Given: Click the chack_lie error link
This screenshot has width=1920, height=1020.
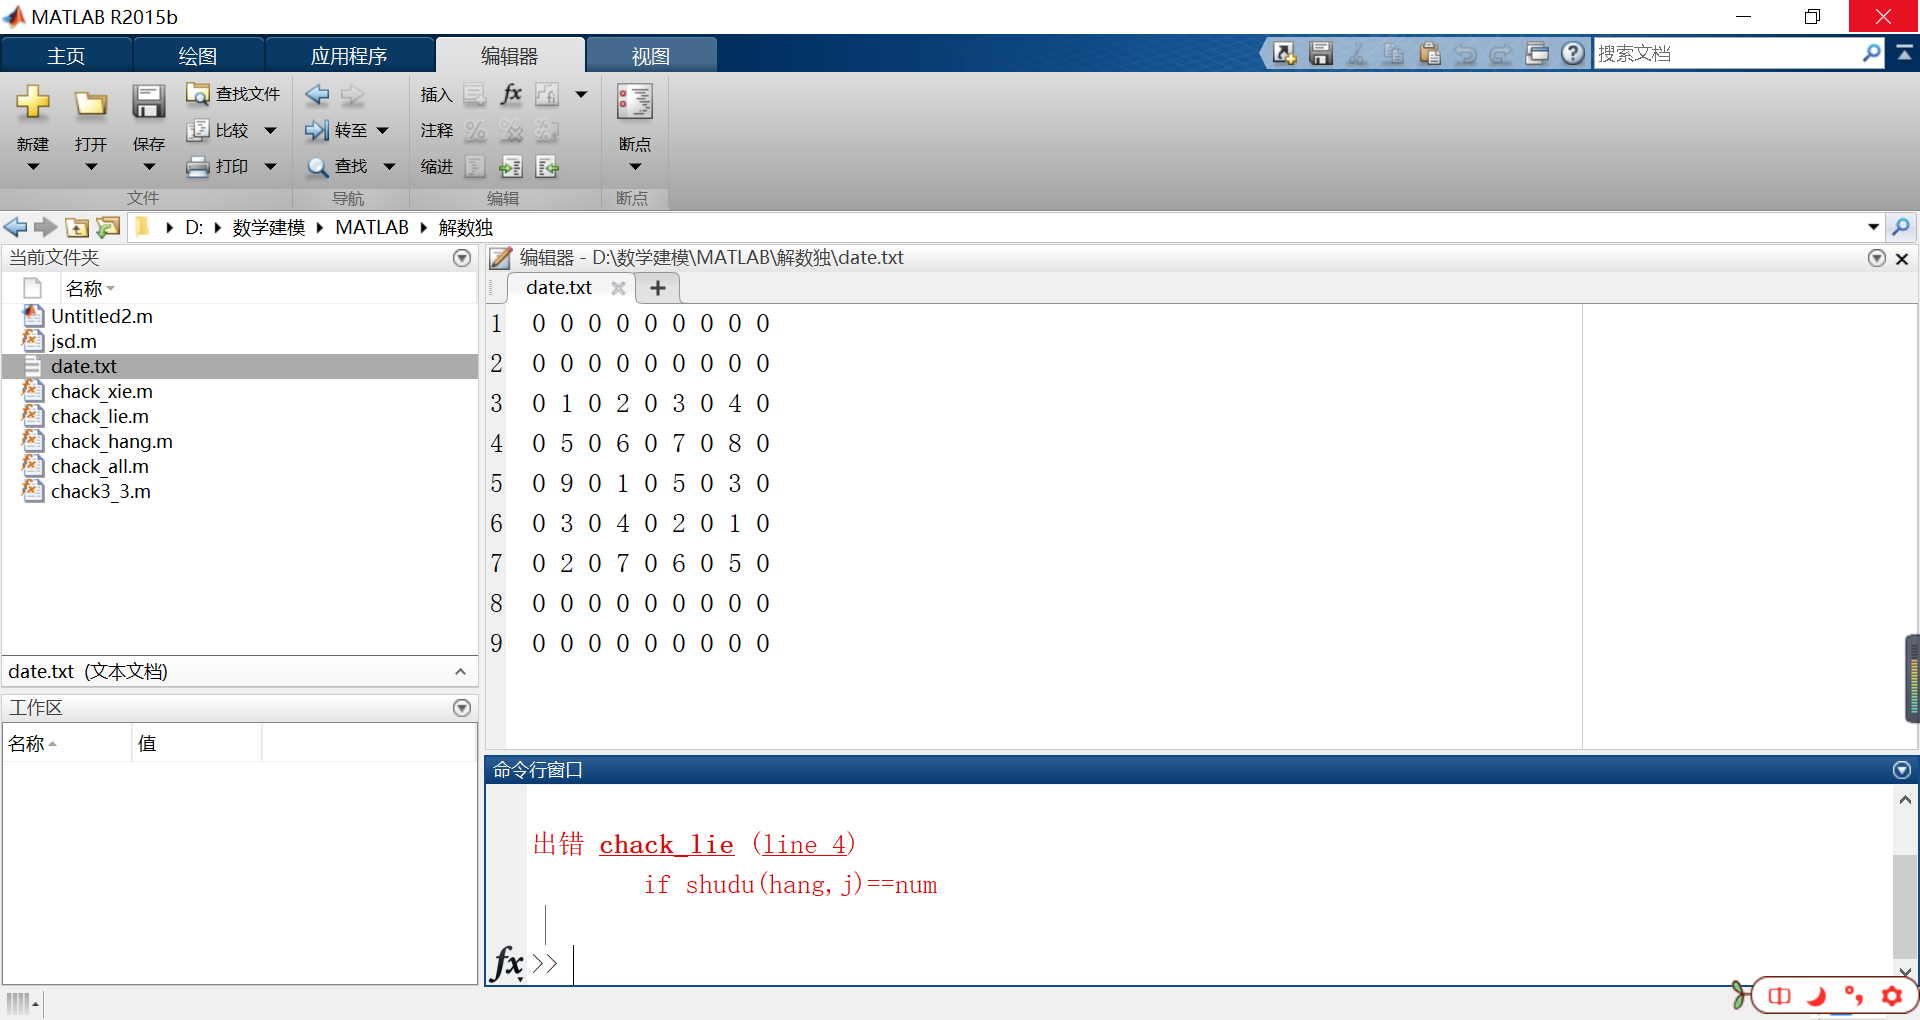Looking at the screenshot, I should 666,845.
